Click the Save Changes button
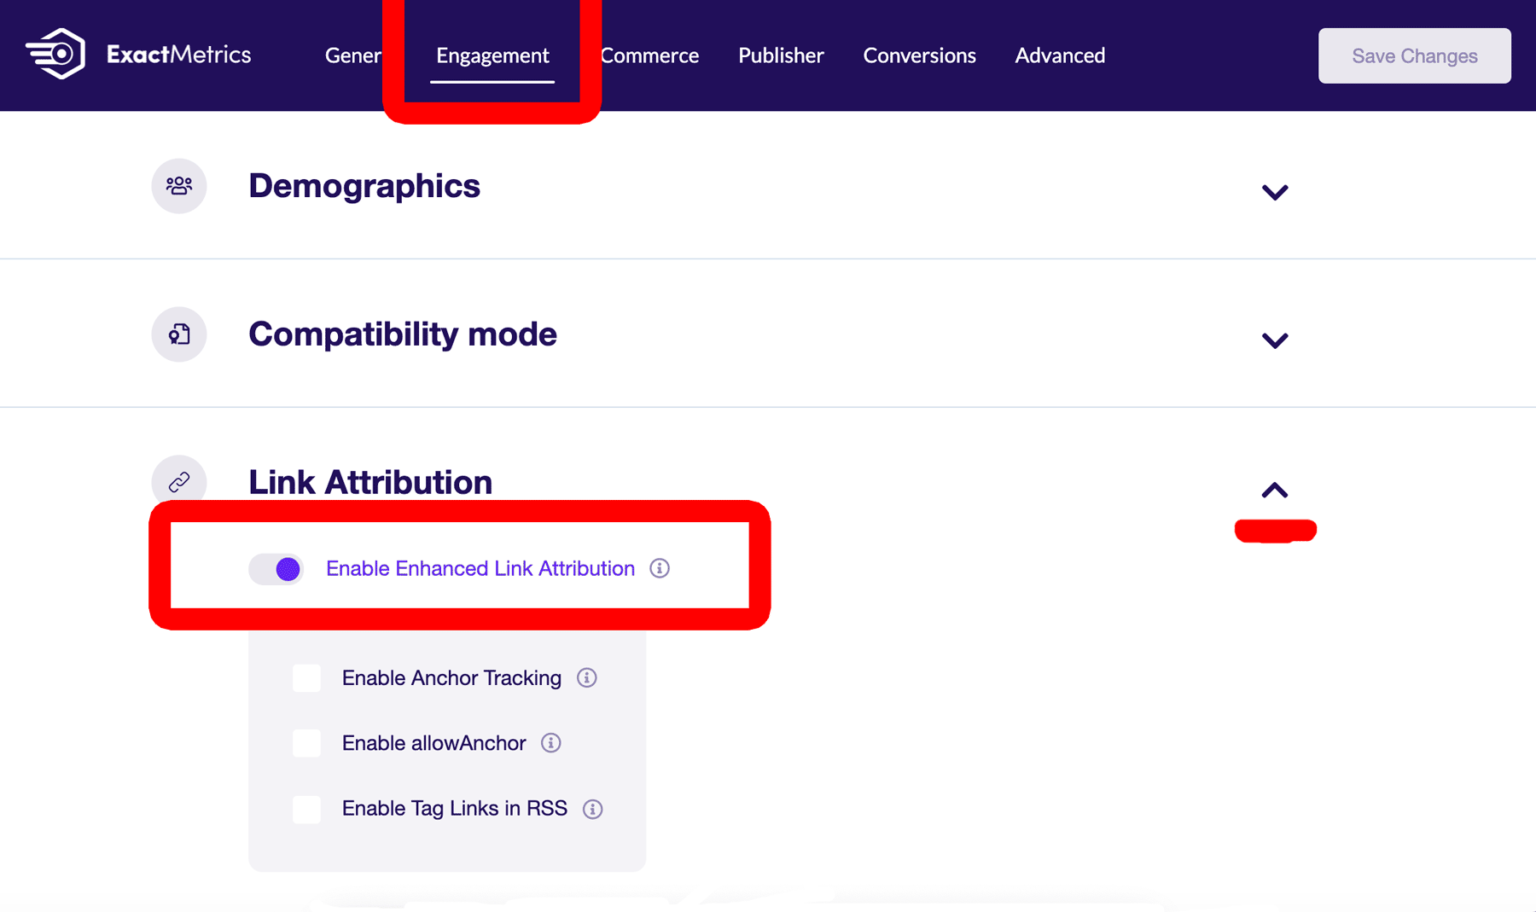The height and width of the screenshot is (912, 1536). (1414, 55)
